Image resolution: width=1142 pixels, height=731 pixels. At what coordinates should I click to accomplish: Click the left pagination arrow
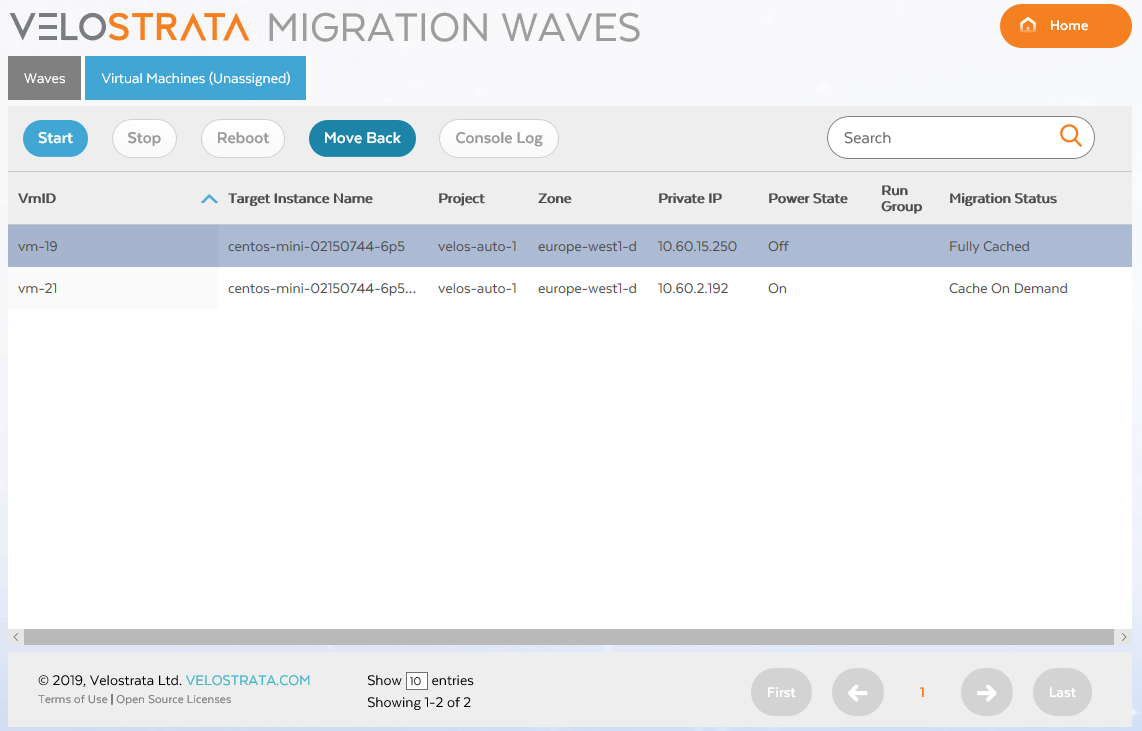click(x=857, y=691)
